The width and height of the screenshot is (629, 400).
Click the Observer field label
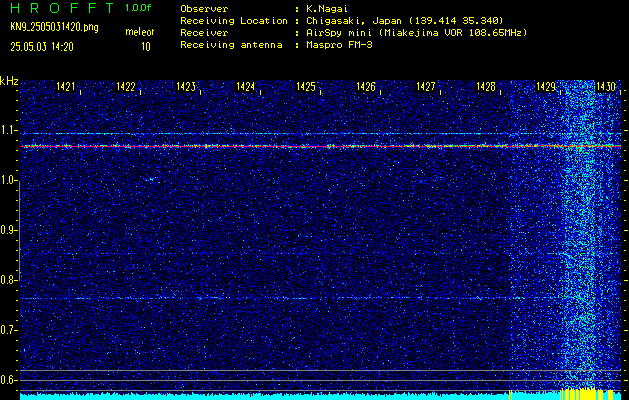pos(204,8)
